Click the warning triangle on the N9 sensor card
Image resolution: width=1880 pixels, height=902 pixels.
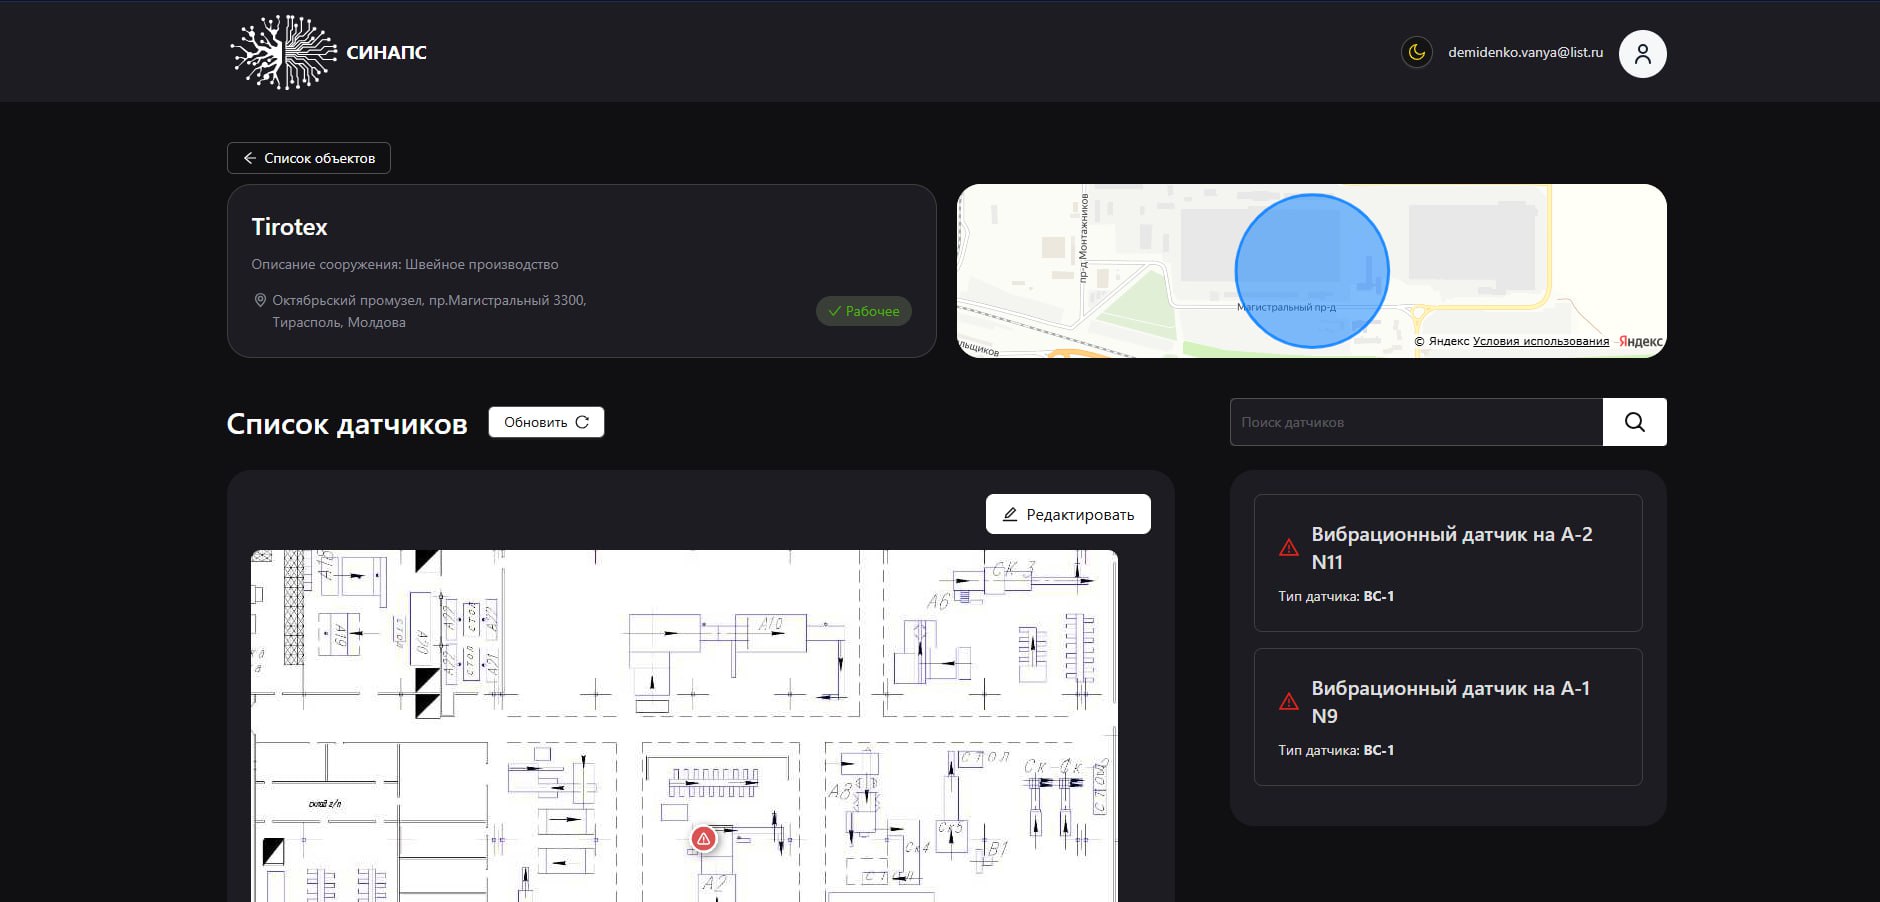click(x=1289, y=702)
